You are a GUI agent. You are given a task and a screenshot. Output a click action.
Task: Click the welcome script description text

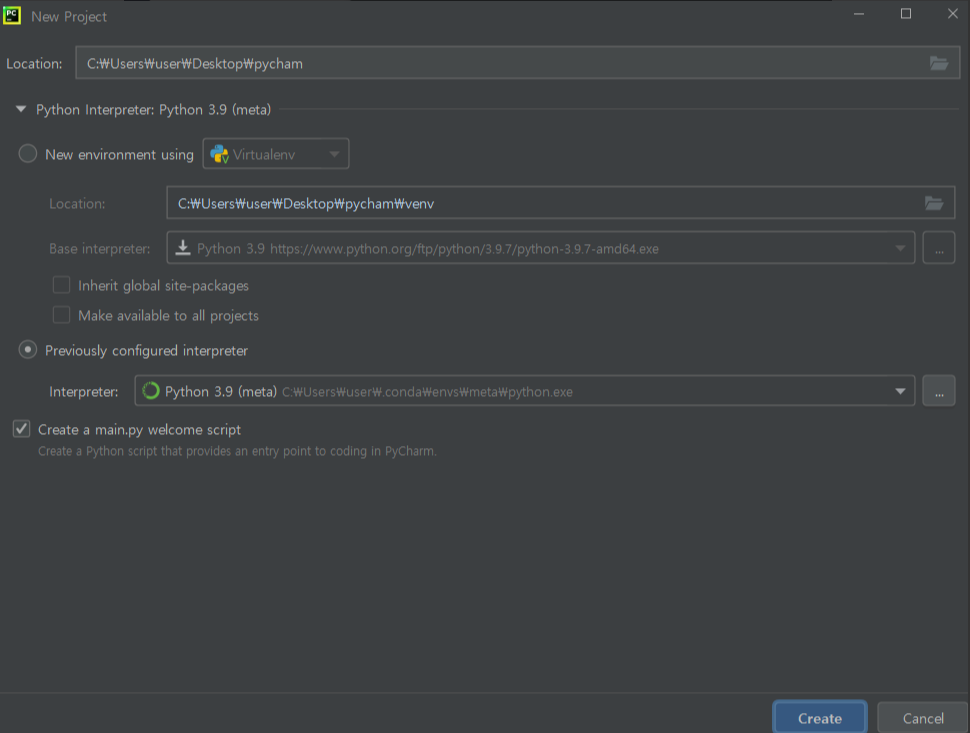tap(238, 451)
